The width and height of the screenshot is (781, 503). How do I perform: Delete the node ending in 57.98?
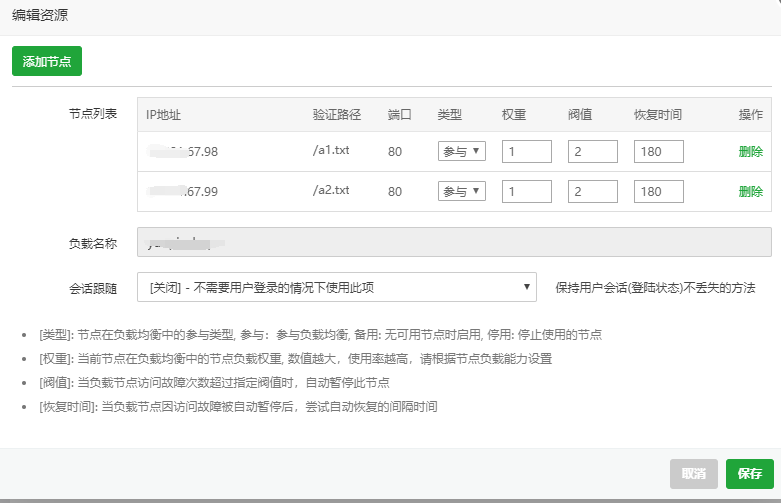pyautogui.click(x=751, y=151)
